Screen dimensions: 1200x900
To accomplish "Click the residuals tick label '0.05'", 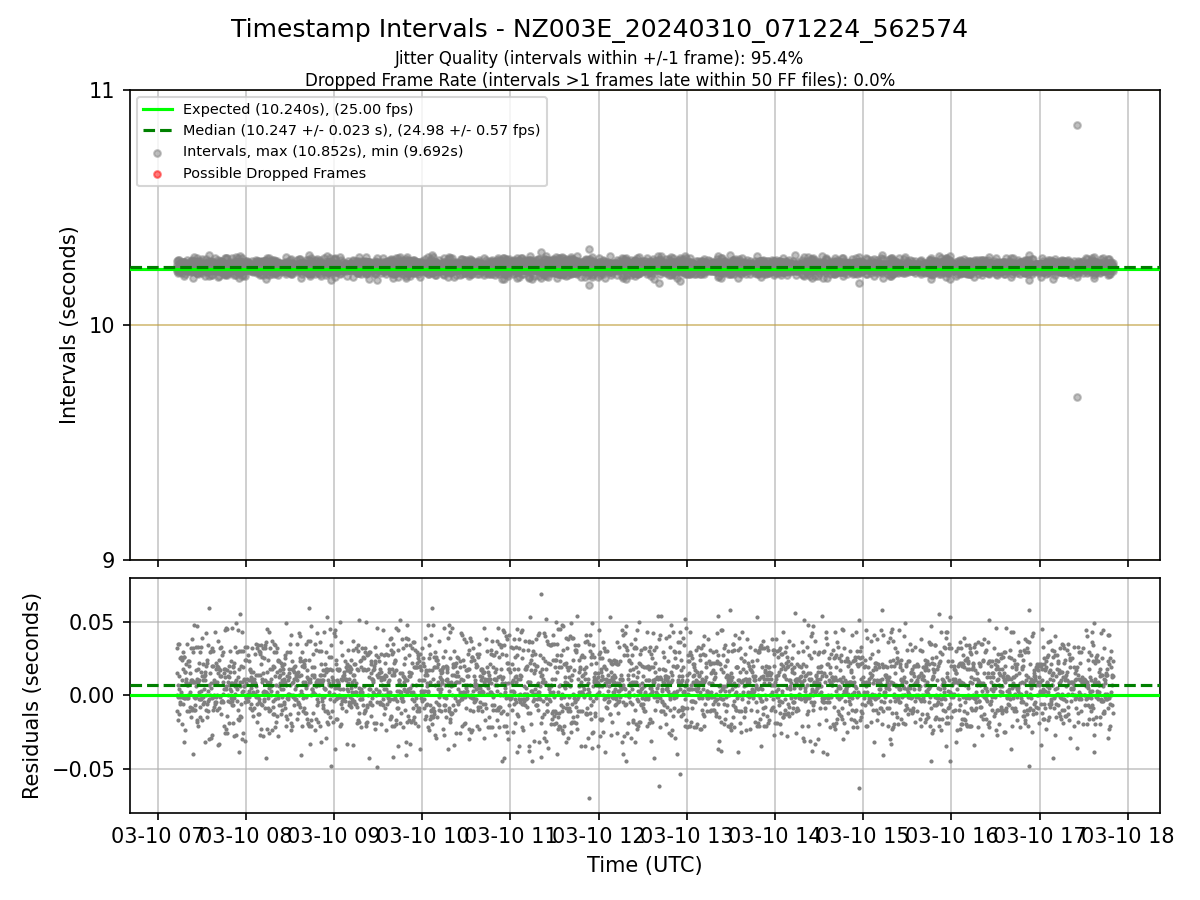I will pyautogui.click(x=93, y=622).
